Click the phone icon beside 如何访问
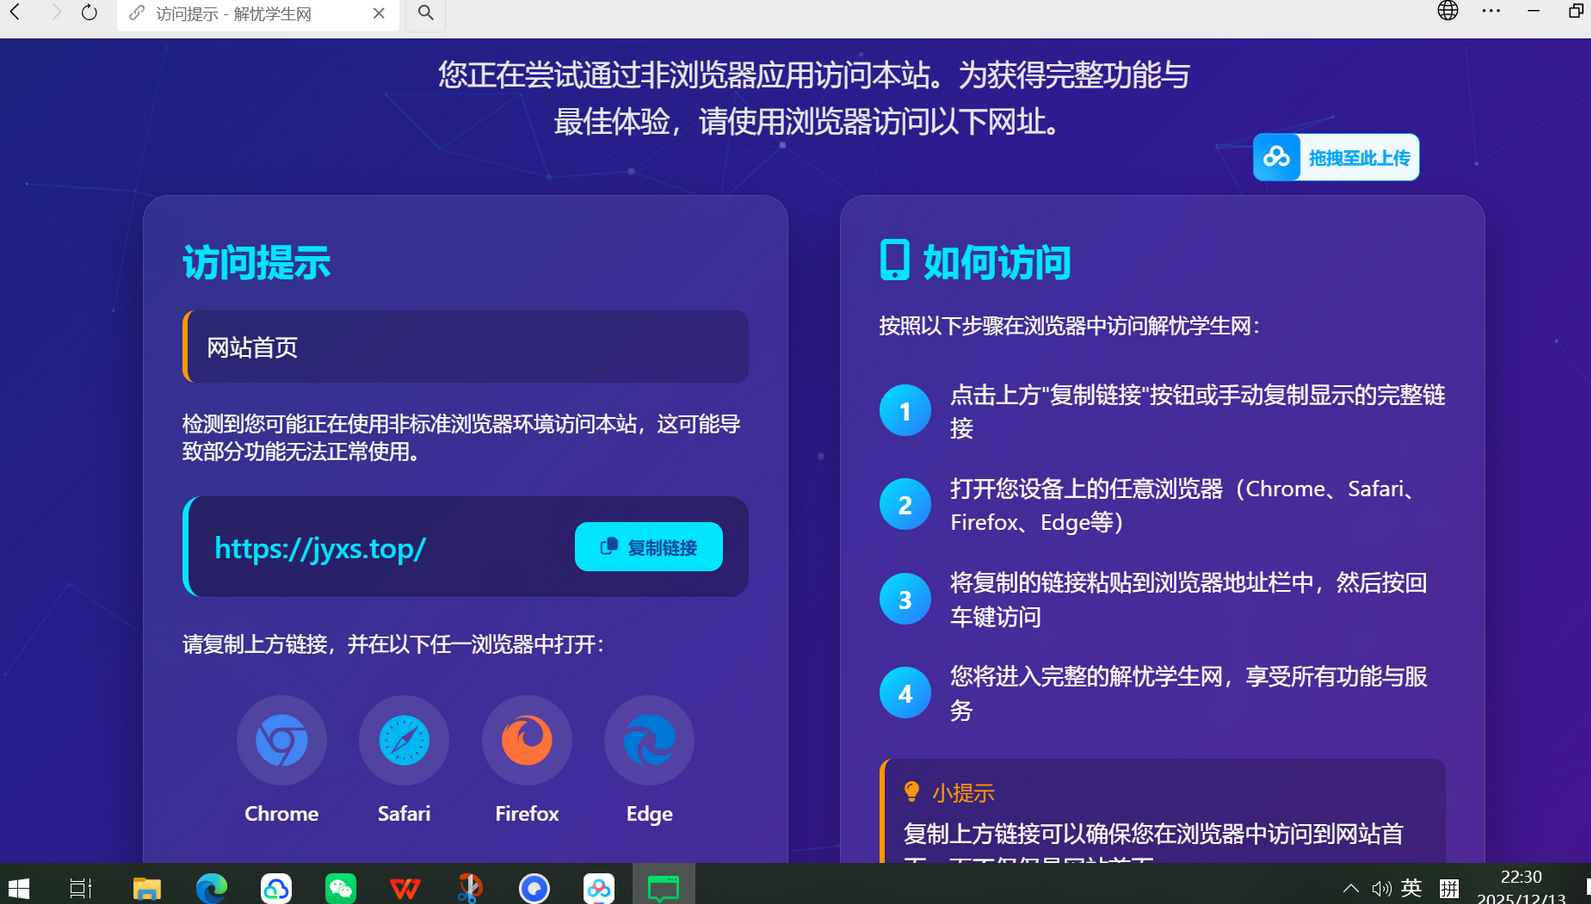This screenshot has width=1591, height=904. pyautogui.click(x=895, y=260)
